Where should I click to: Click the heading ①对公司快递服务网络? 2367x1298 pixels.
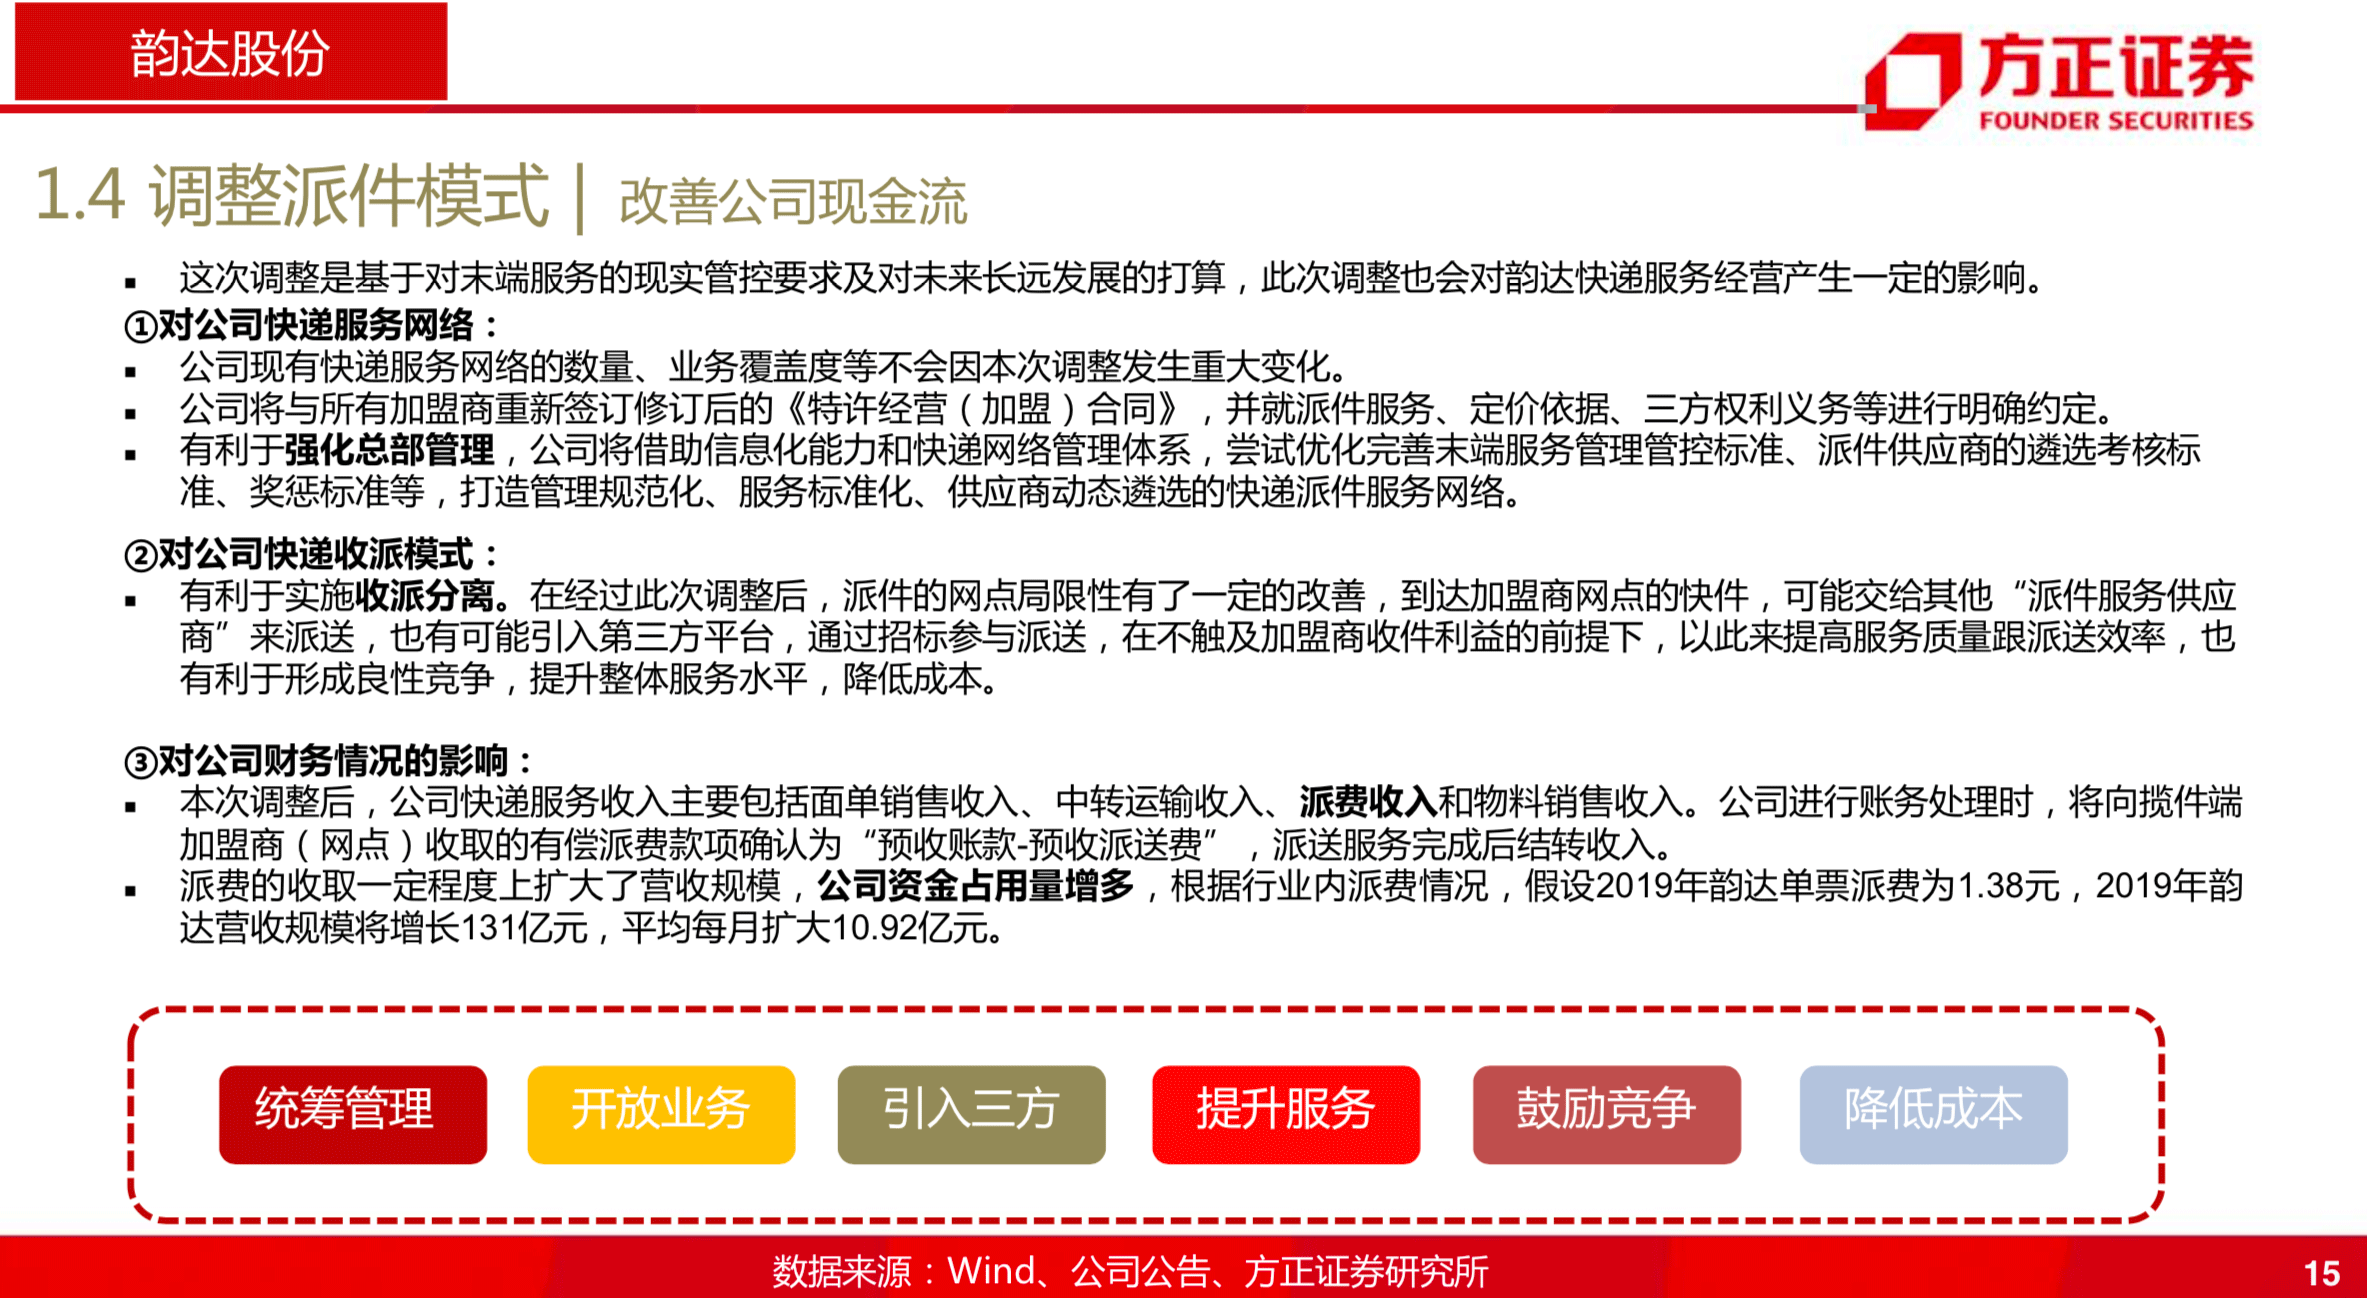pos(310,325)
